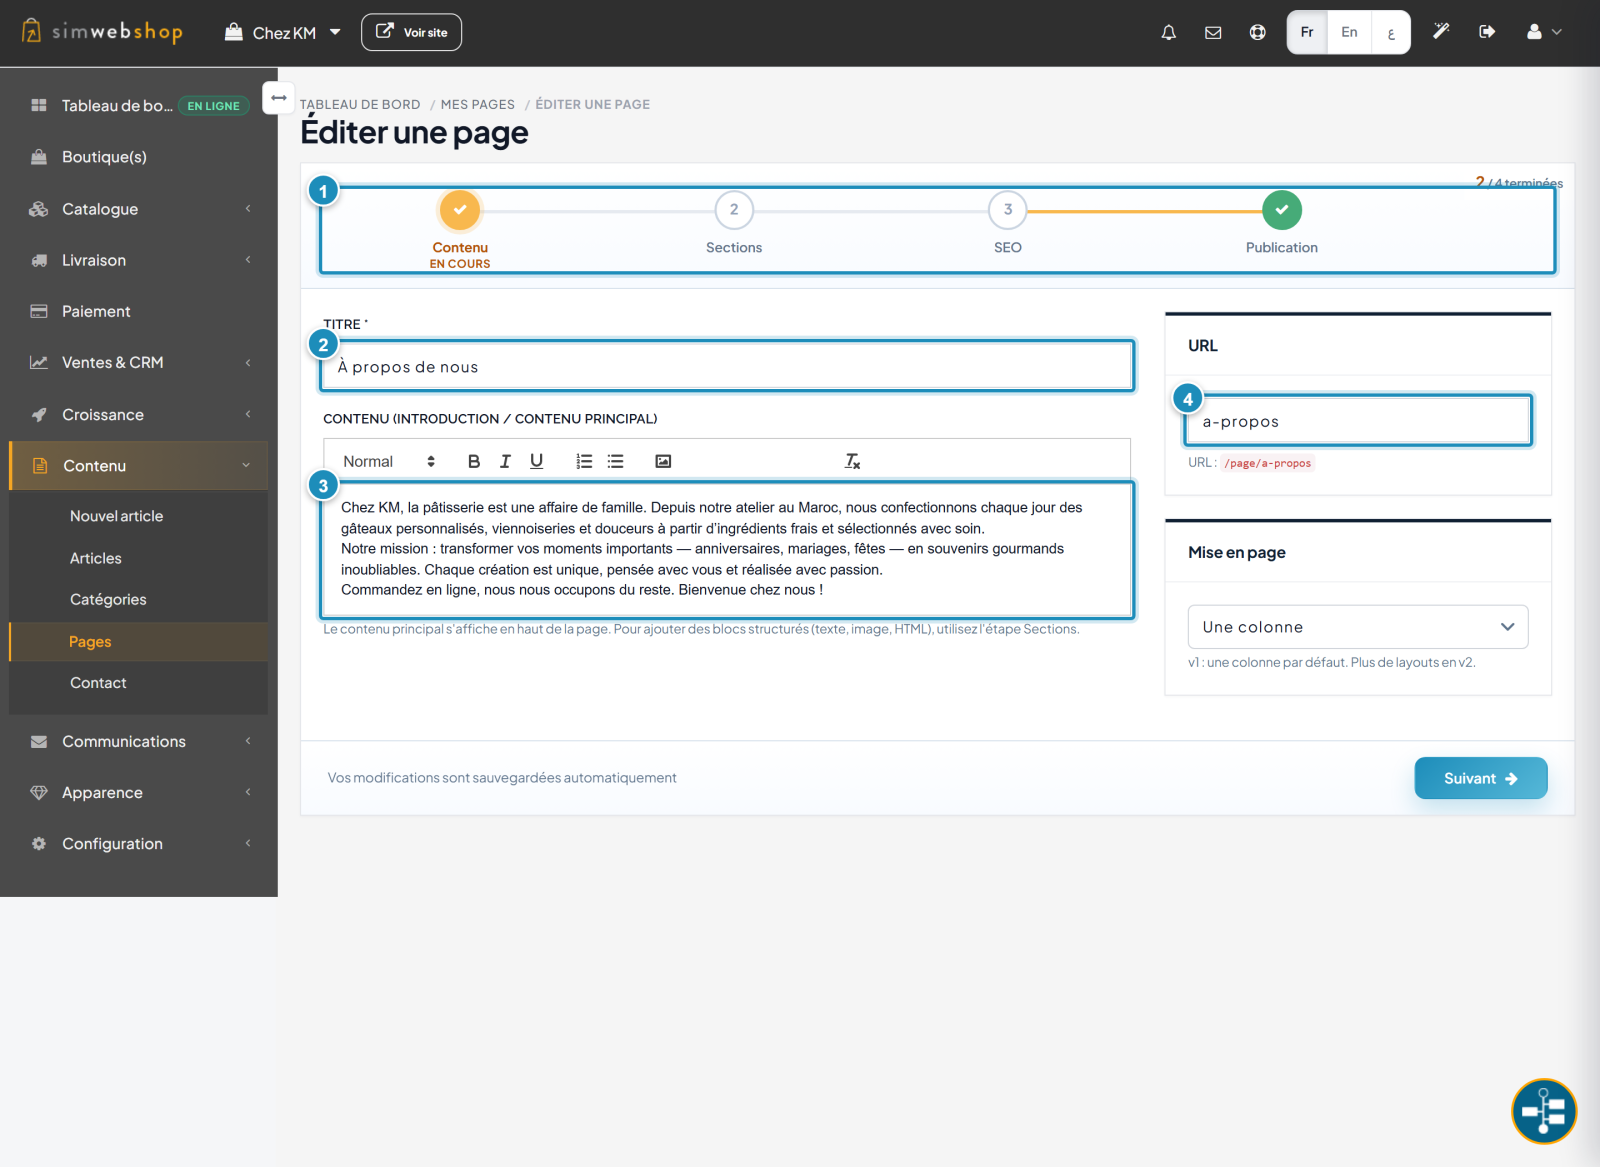Click the Mes pages breadcrumb
This screenshot has height=1167, width=1600.
[478, 104]
